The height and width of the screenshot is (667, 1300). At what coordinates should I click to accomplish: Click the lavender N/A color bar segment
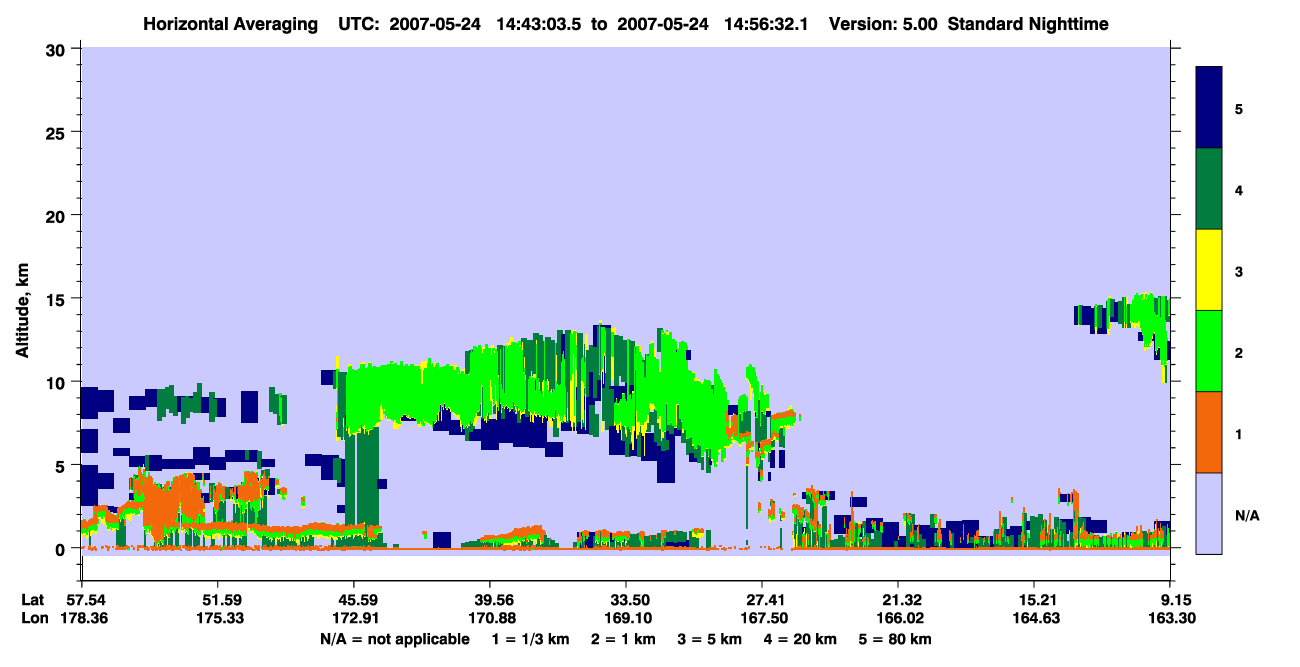pyautogui.click(x=1209, y=513)
